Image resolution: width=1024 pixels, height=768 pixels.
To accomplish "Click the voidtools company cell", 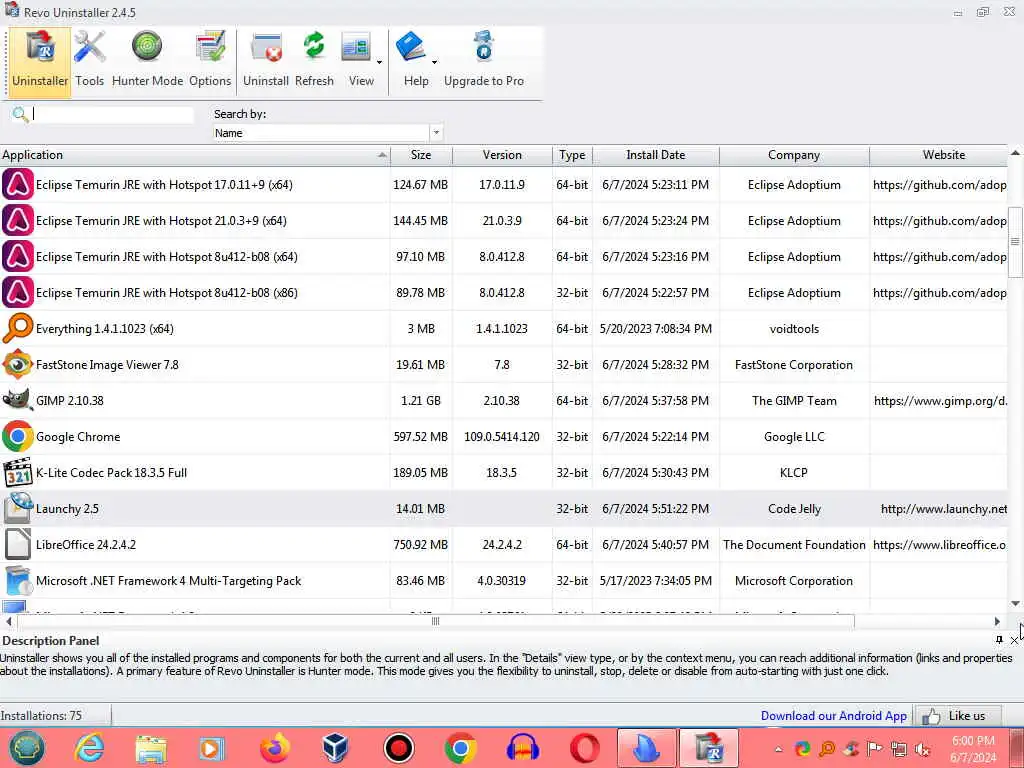I will coord(794,328).
